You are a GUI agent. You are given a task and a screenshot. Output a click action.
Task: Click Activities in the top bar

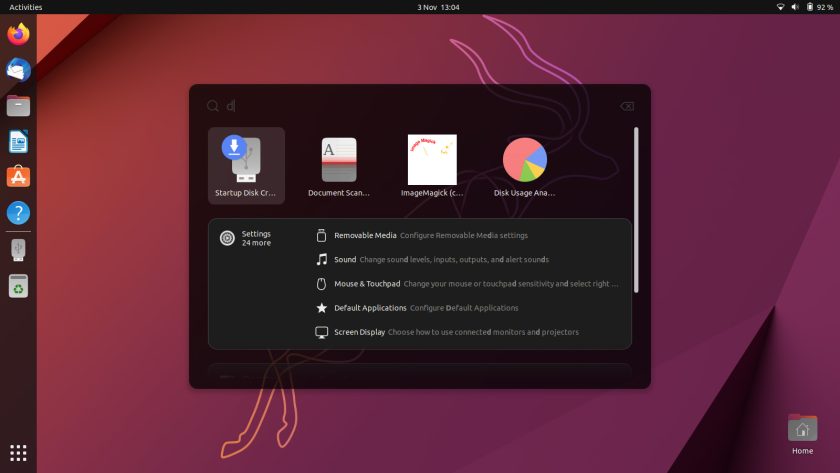(26, 7)
